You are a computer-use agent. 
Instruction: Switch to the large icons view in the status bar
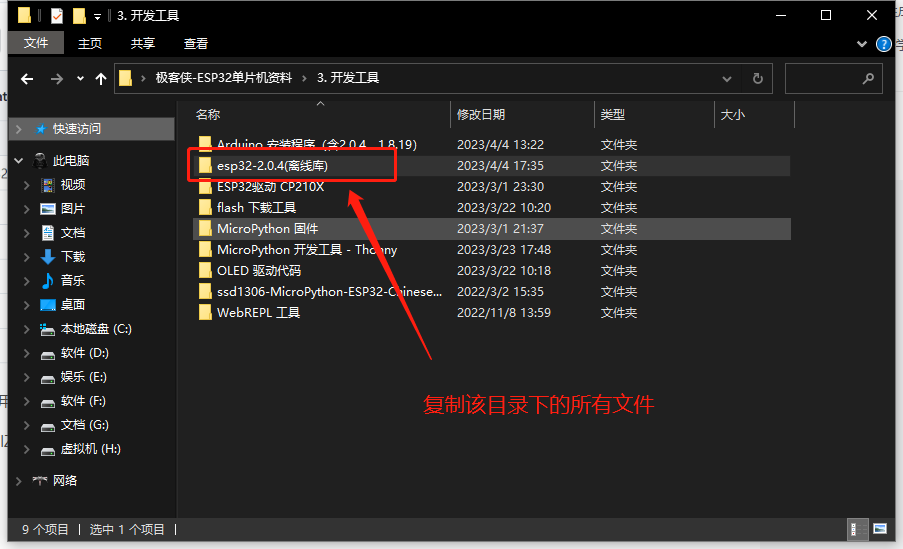[879, 528]
